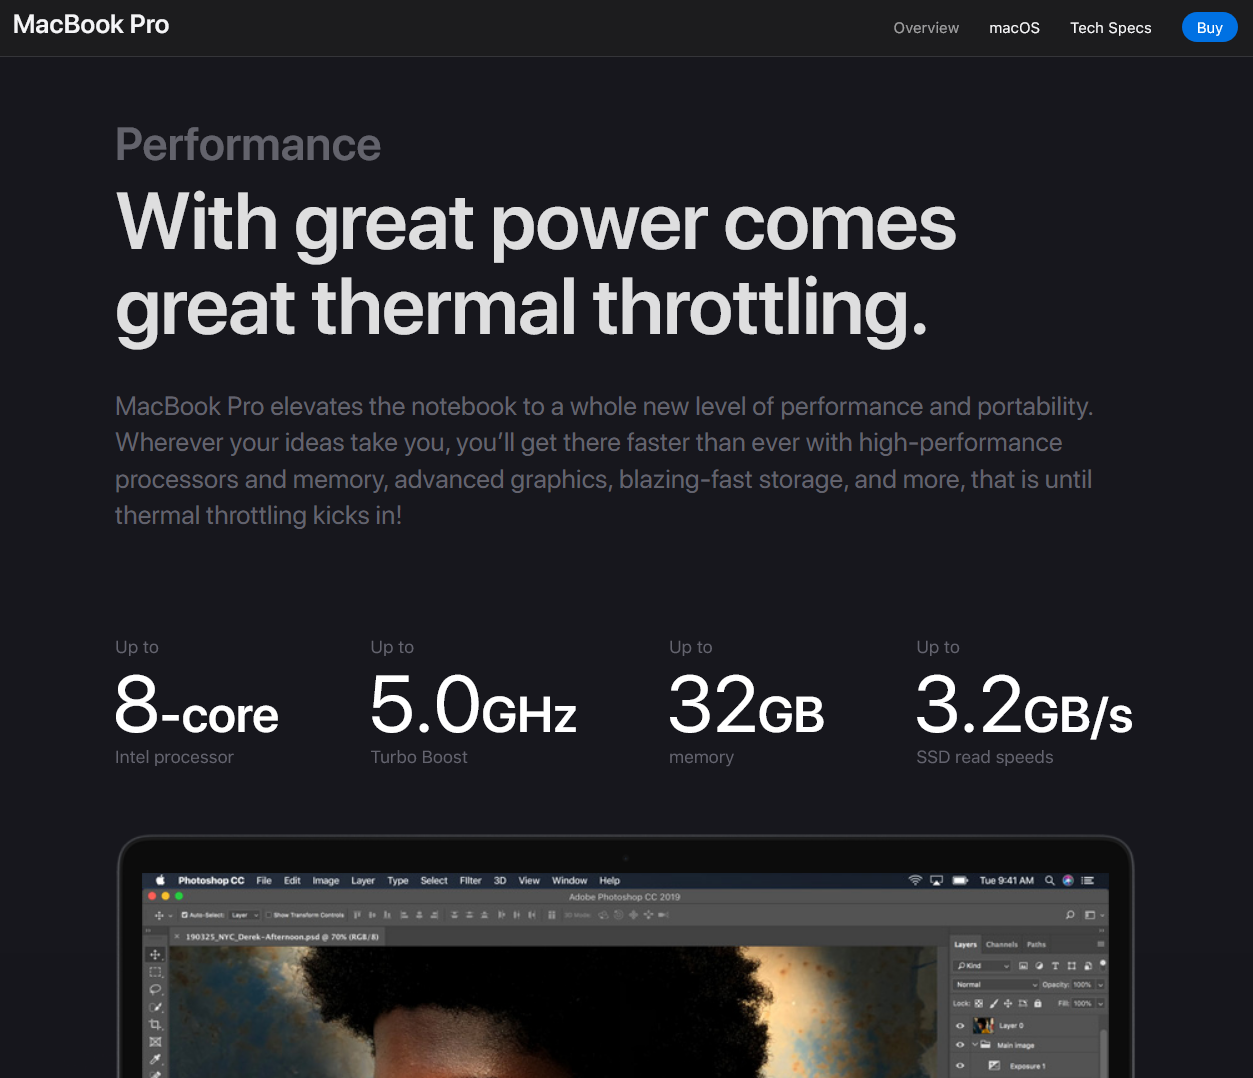Select the Move tool in Photoshop toolbox
Image resolution: width=1253 pixels, height=1078 pixels.
155,955
